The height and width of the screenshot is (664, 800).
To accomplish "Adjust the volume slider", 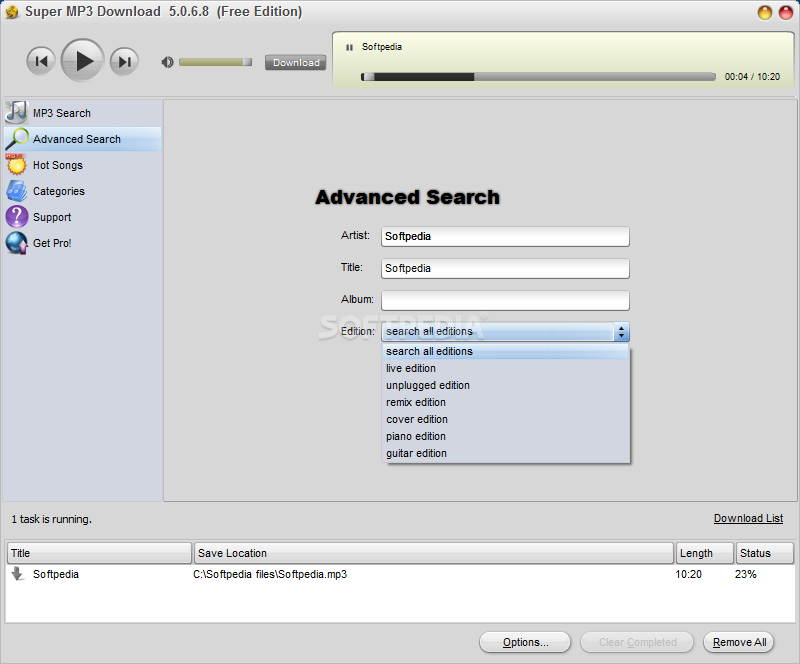I will (215, 62).
